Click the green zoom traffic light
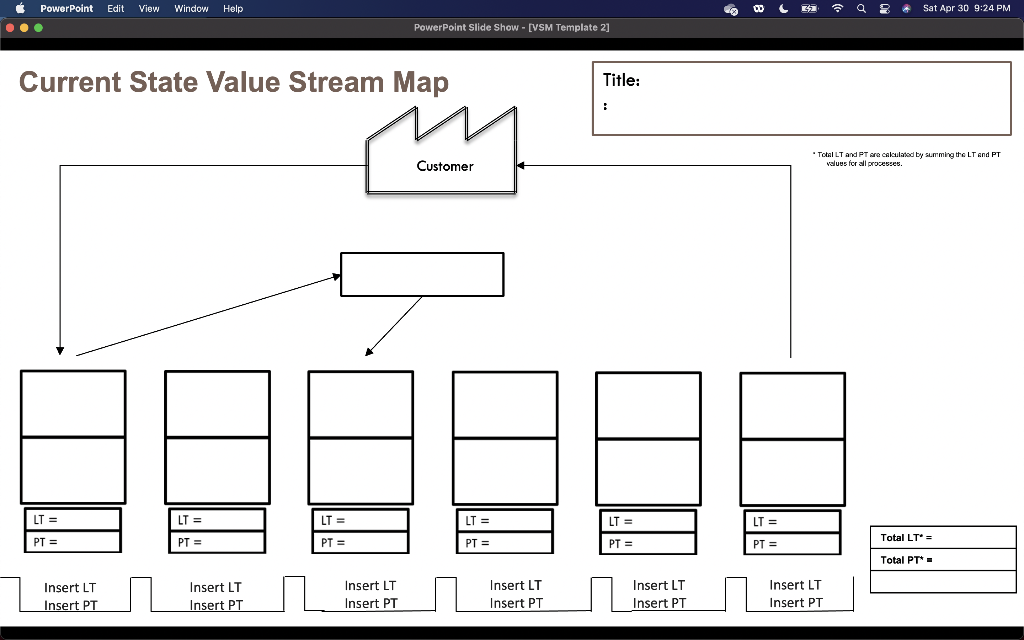The width and height of the screenshot is (1024, 640). pyautogui.click(x=37, y=28)
